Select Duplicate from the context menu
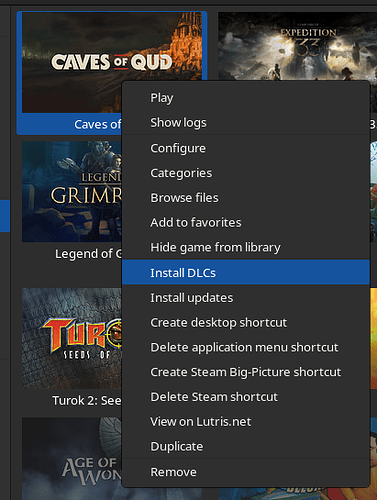377x500 pixels. (246, 446)
